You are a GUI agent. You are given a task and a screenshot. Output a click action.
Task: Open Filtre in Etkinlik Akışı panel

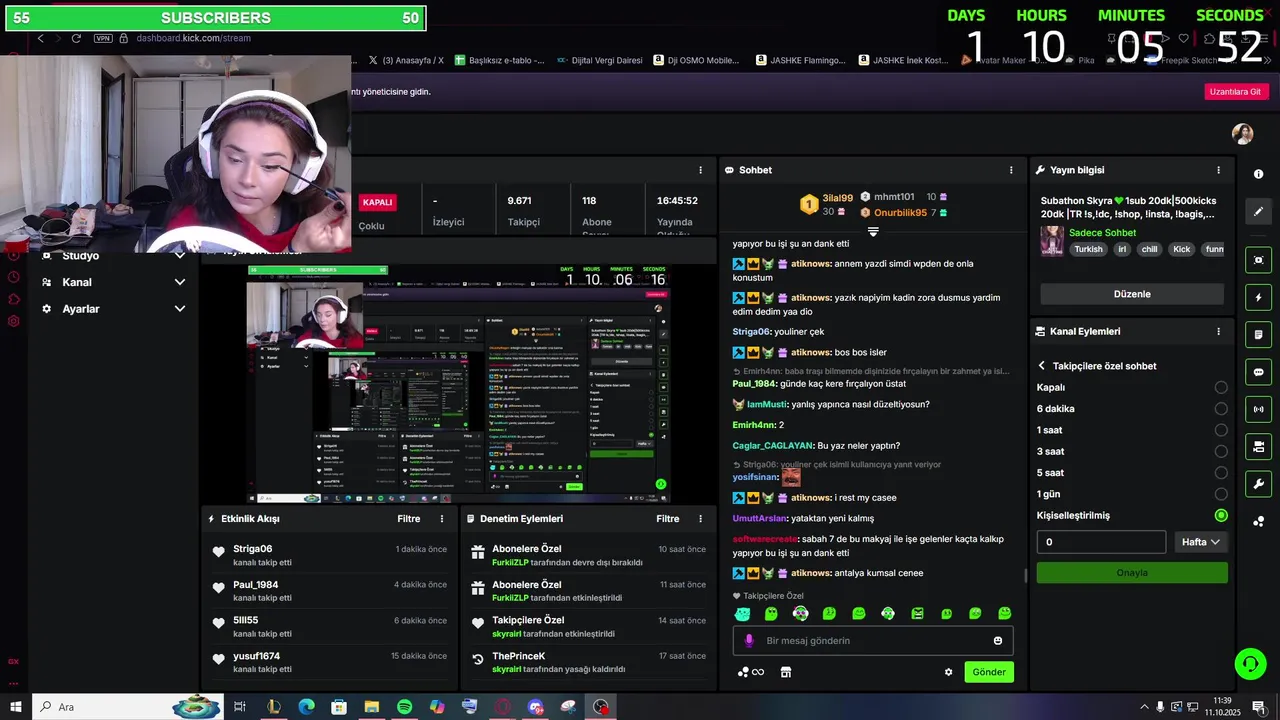(x=408, y=519)
